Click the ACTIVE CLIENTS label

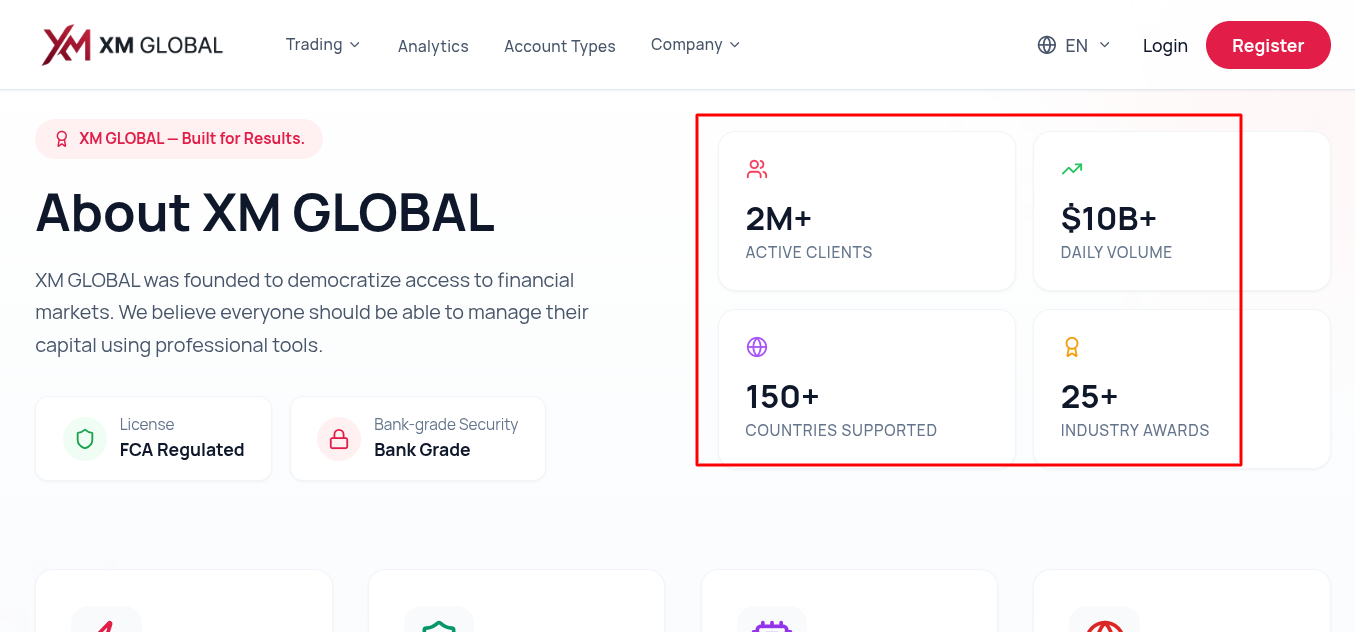(x=809, y=252)
